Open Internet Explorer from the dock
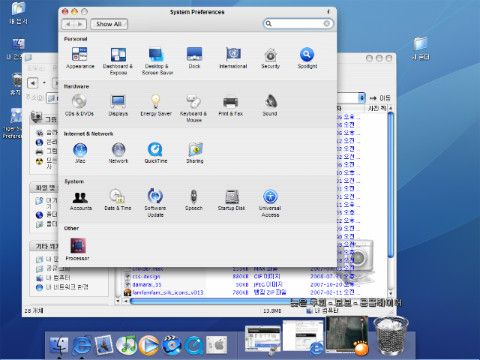 click(x=82, y=345)
